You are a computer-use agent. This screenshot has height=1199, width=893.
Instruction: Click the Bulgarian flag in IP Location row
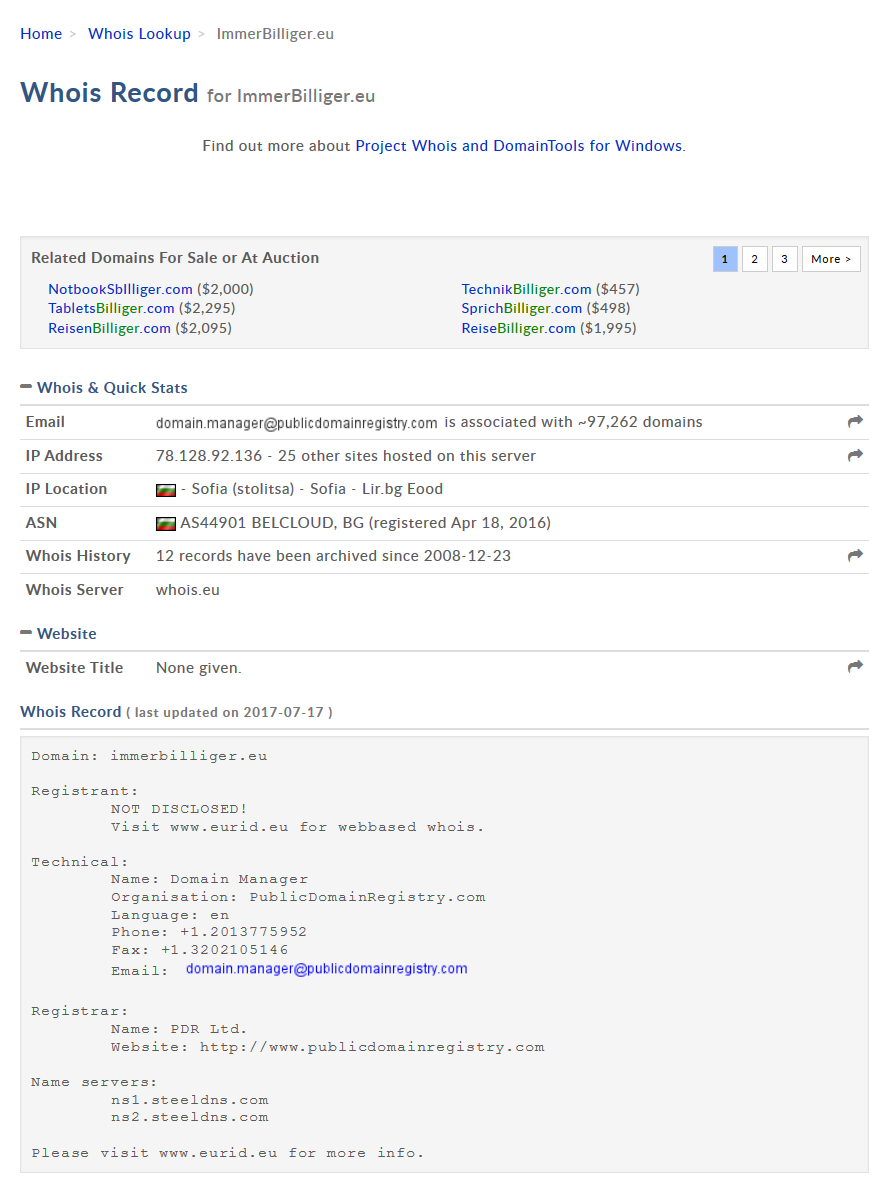point(166,490)
